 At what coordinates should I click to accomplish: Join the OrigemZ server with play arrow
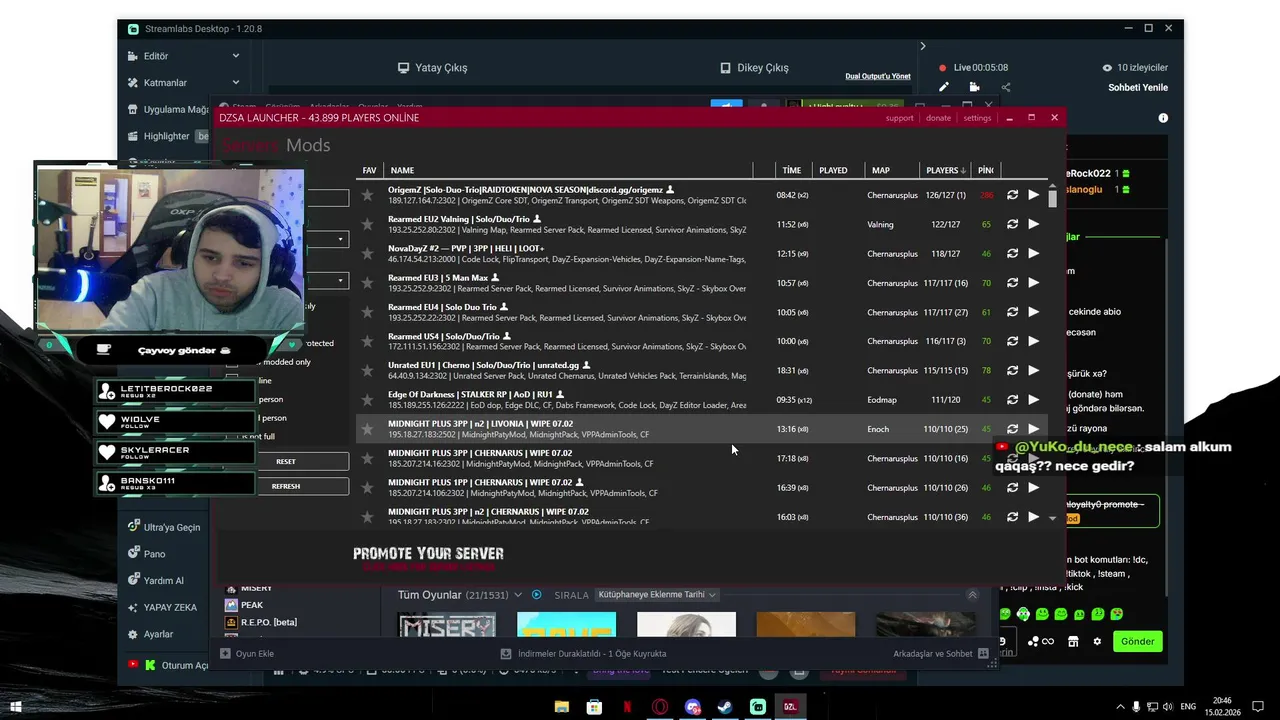[x=1034, y=195]
